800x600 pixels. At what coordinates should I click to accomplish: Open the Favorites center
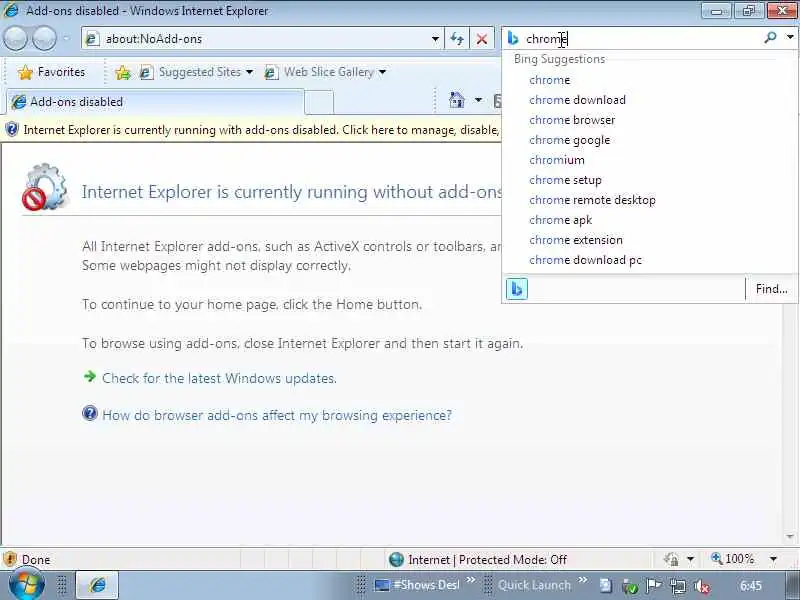(52, 72)
